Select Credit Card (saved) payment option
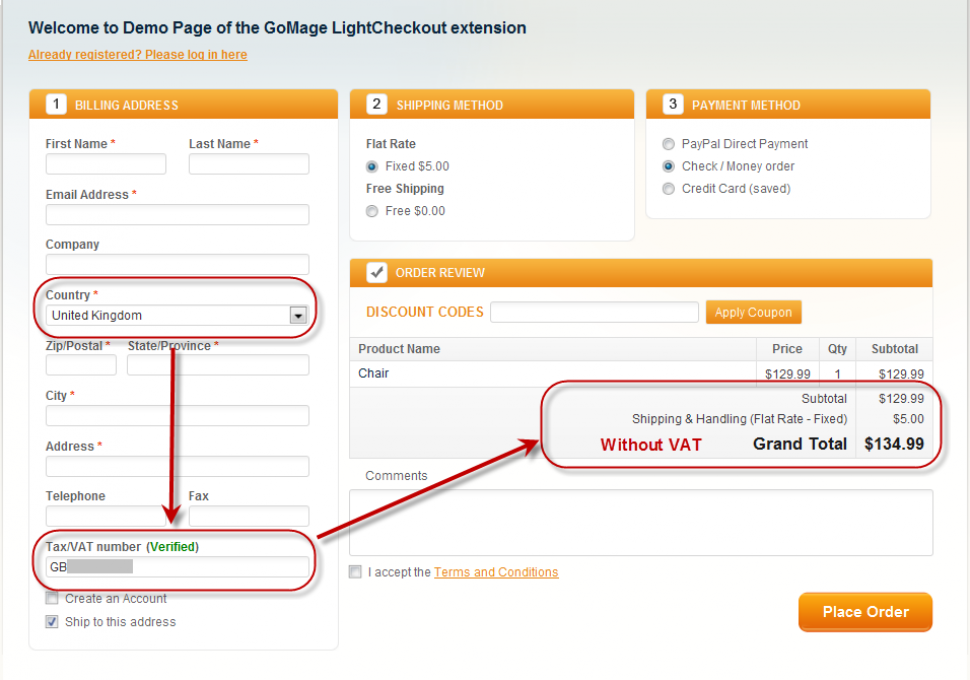The height and width of the screenshot is (680, 970). click(x=668, y=189)
